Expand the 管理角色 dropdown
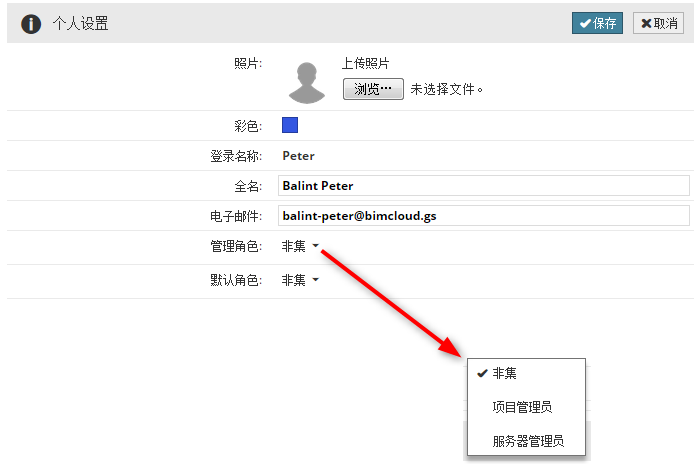This screenshot has width=700, height=470. [300, 246]
